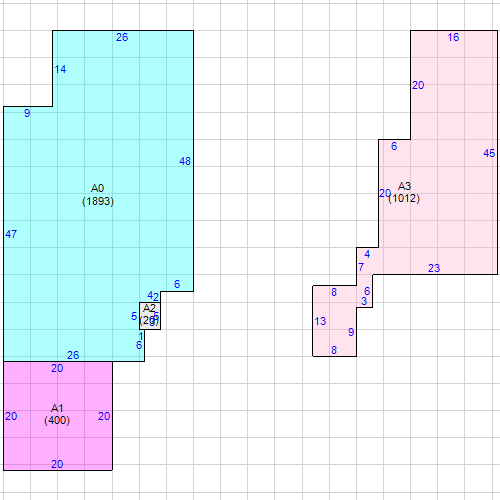Click the 5 dimension left of A2
The image size is (500, 500).
[134, 316]
